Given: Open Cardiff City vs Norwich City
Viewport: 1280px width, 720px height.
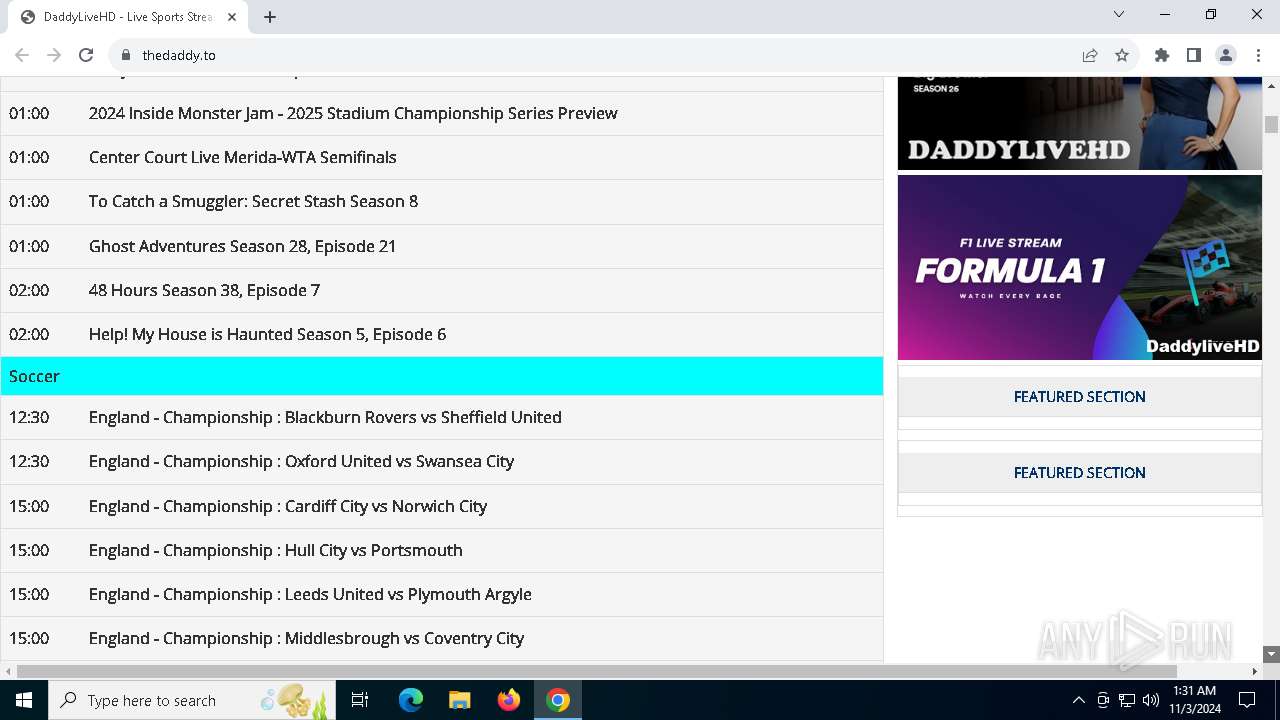Looking at the screenshot, I should 288,506.
